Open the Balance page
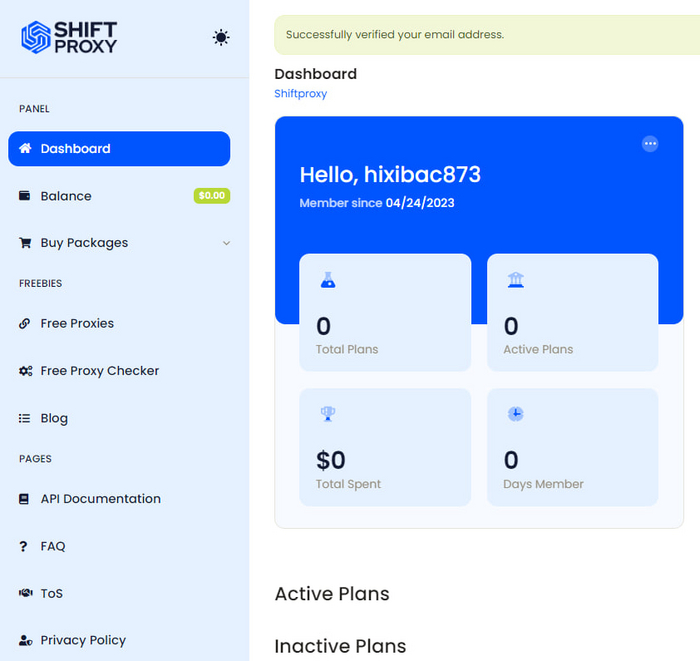The image size is (700, 661). (66, 196)
